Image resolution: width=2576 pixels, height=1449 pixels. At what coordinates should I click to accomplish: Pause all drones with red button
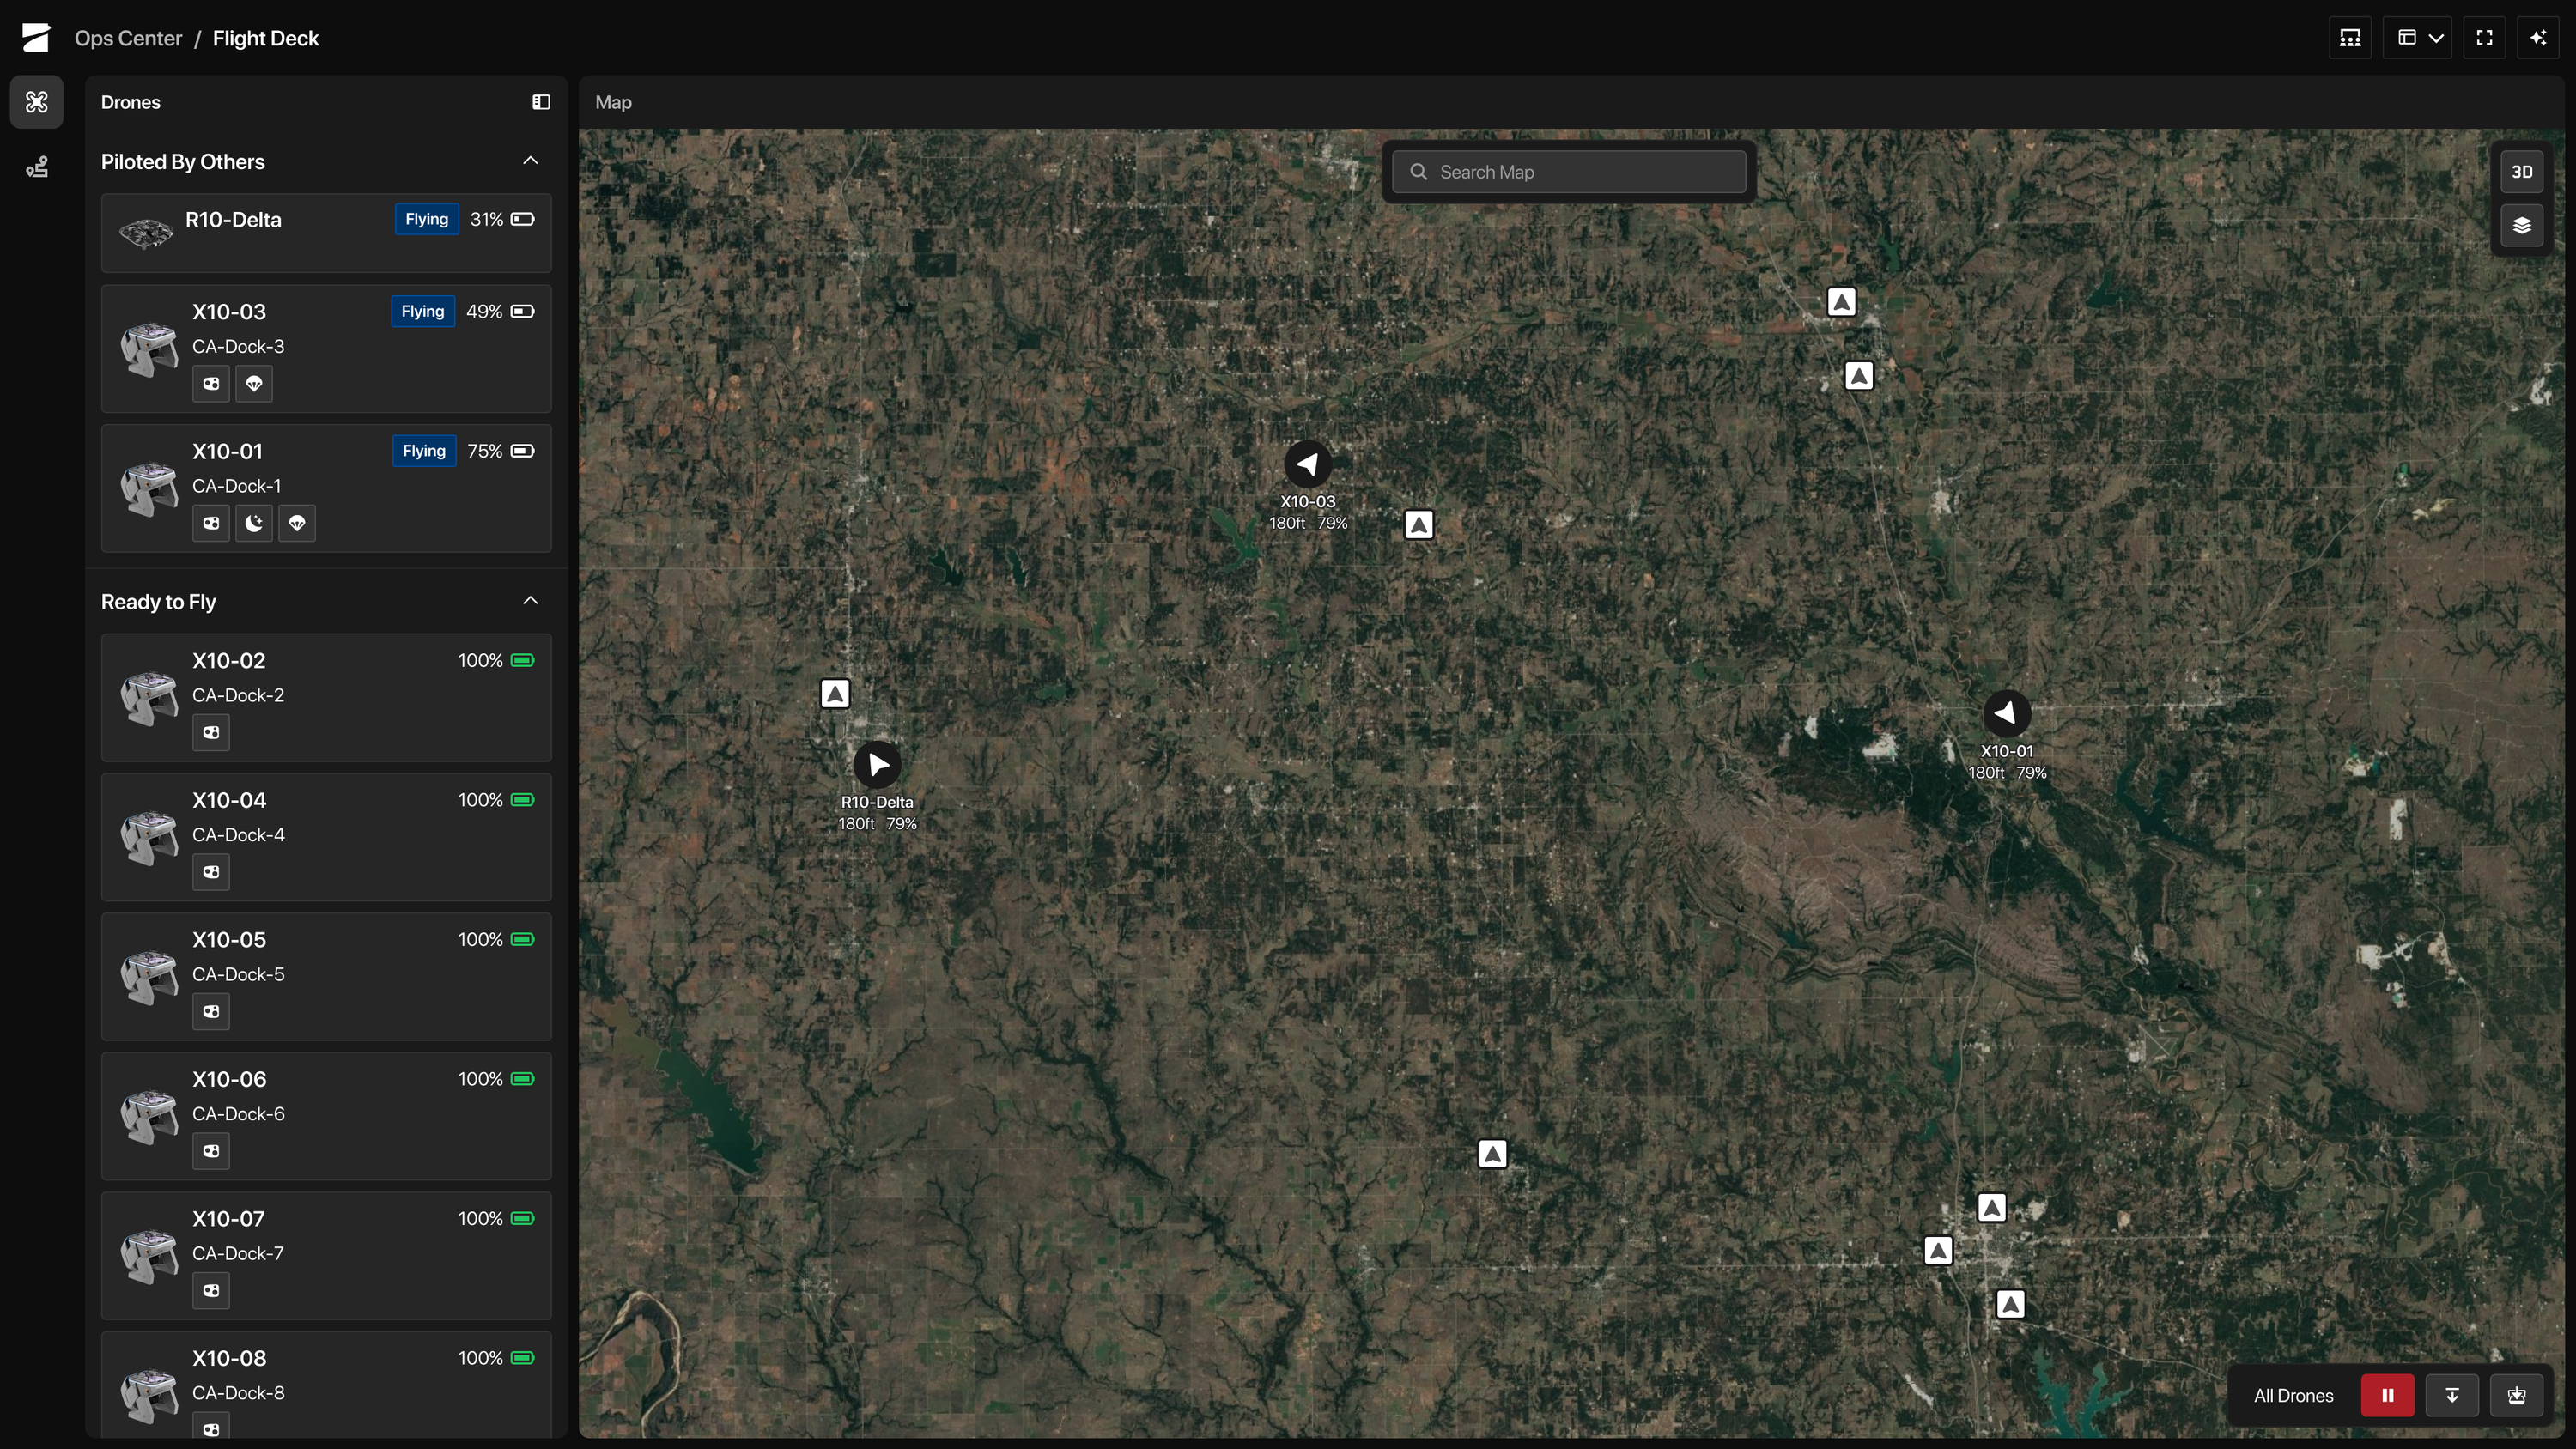point(2387,1396)
